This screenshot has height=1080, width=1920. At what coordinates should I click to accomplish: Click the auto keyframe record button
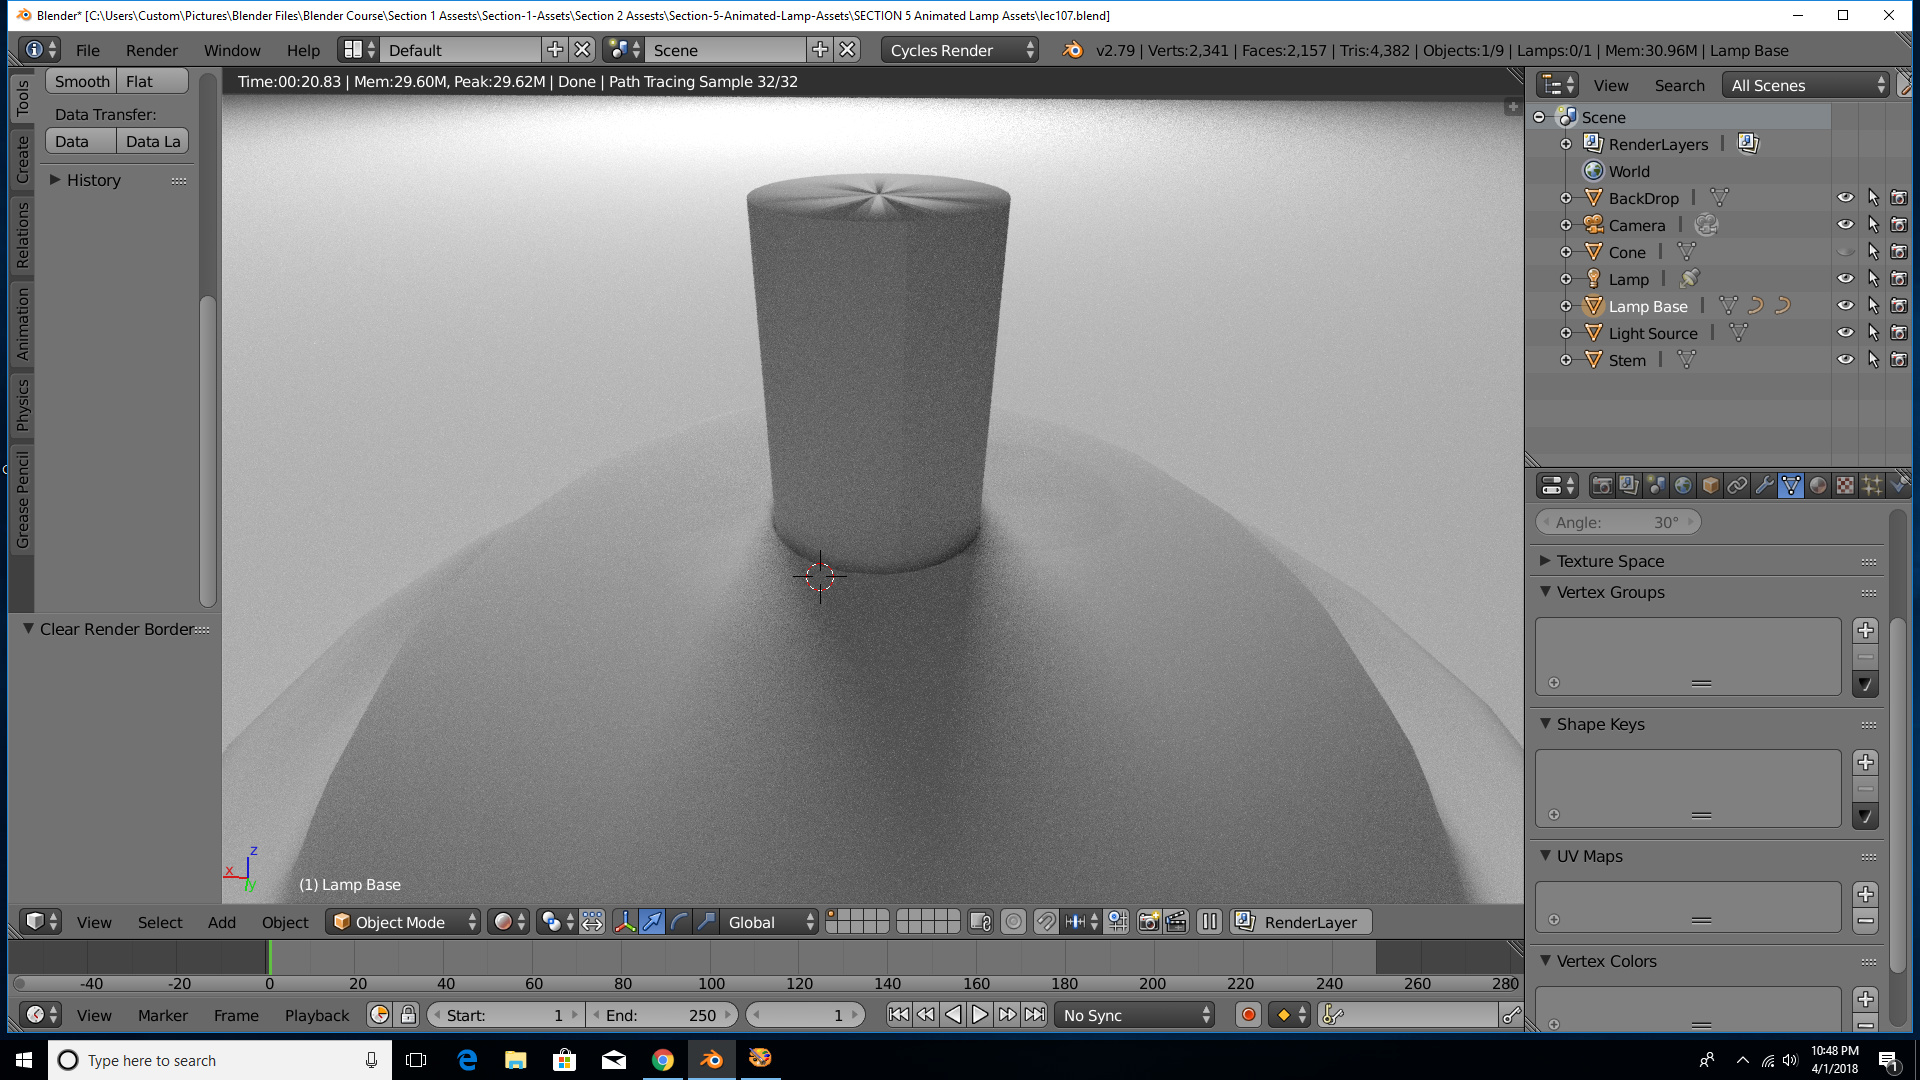click(x=1248, y=1015)
